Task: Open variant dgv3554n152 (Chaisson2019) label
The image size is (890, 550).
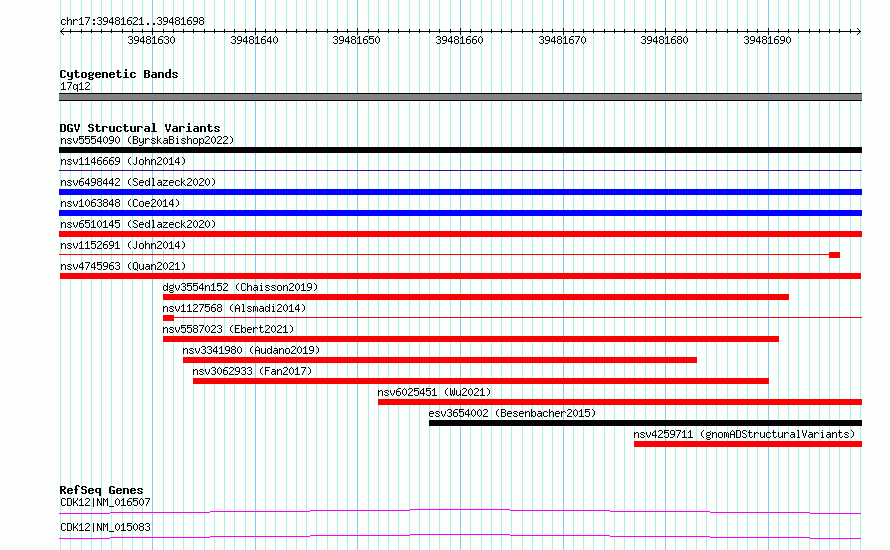Action: (x=240, y=287)
